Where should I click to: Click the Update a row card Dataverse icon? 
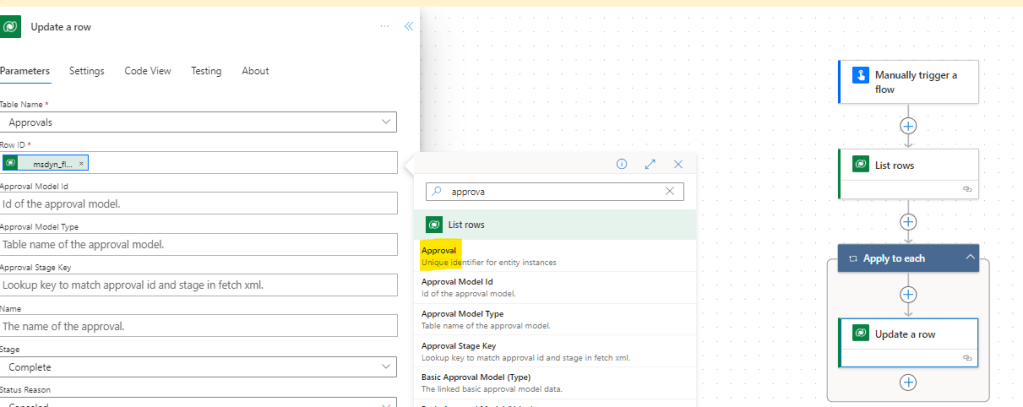click(x=861, y=333)
